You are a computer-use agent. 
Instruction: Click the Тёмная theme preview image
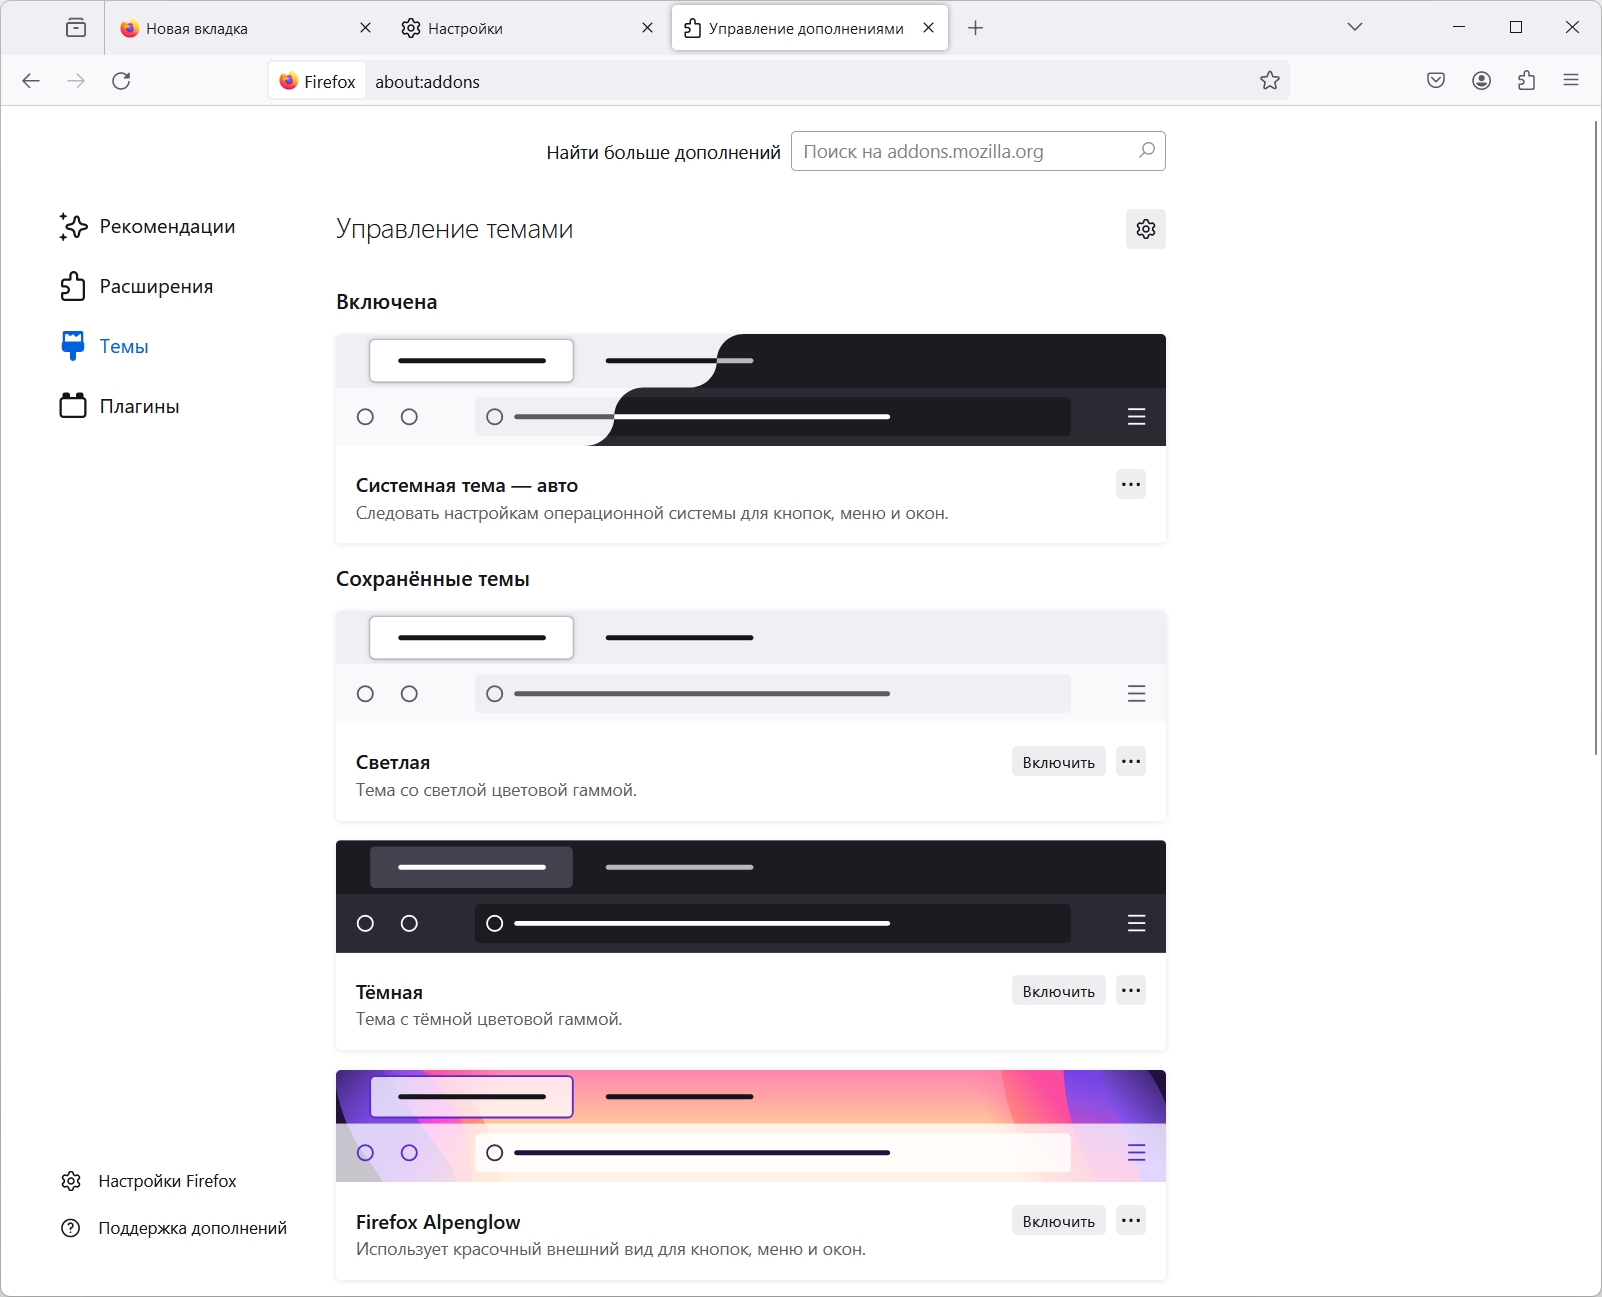click(751, 897)
